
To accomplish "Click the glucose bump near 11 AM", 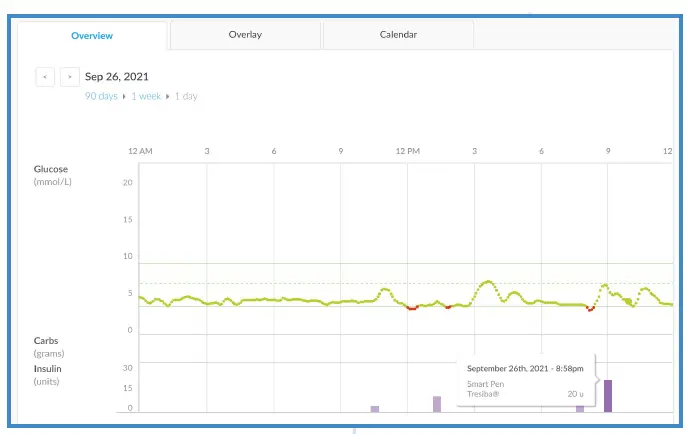I will tap(386, 289).
